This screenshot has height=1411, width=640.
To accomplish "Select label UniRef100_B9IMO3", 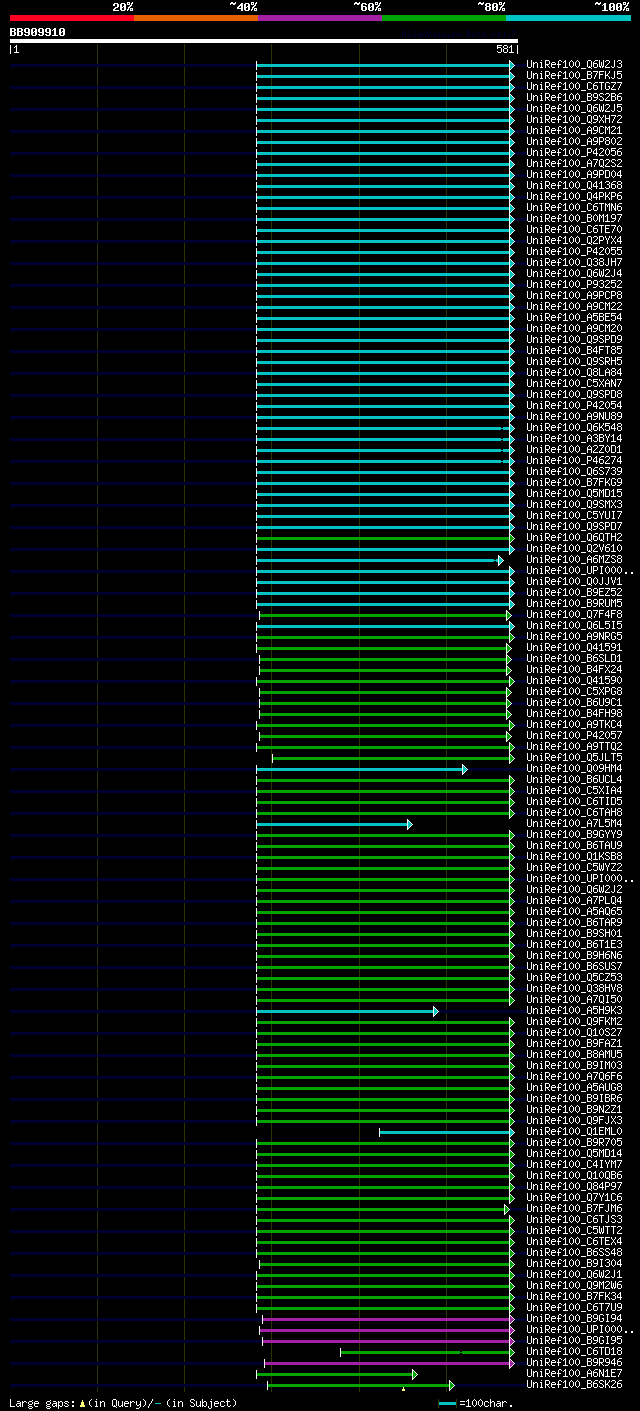I will pos(574,1065).
